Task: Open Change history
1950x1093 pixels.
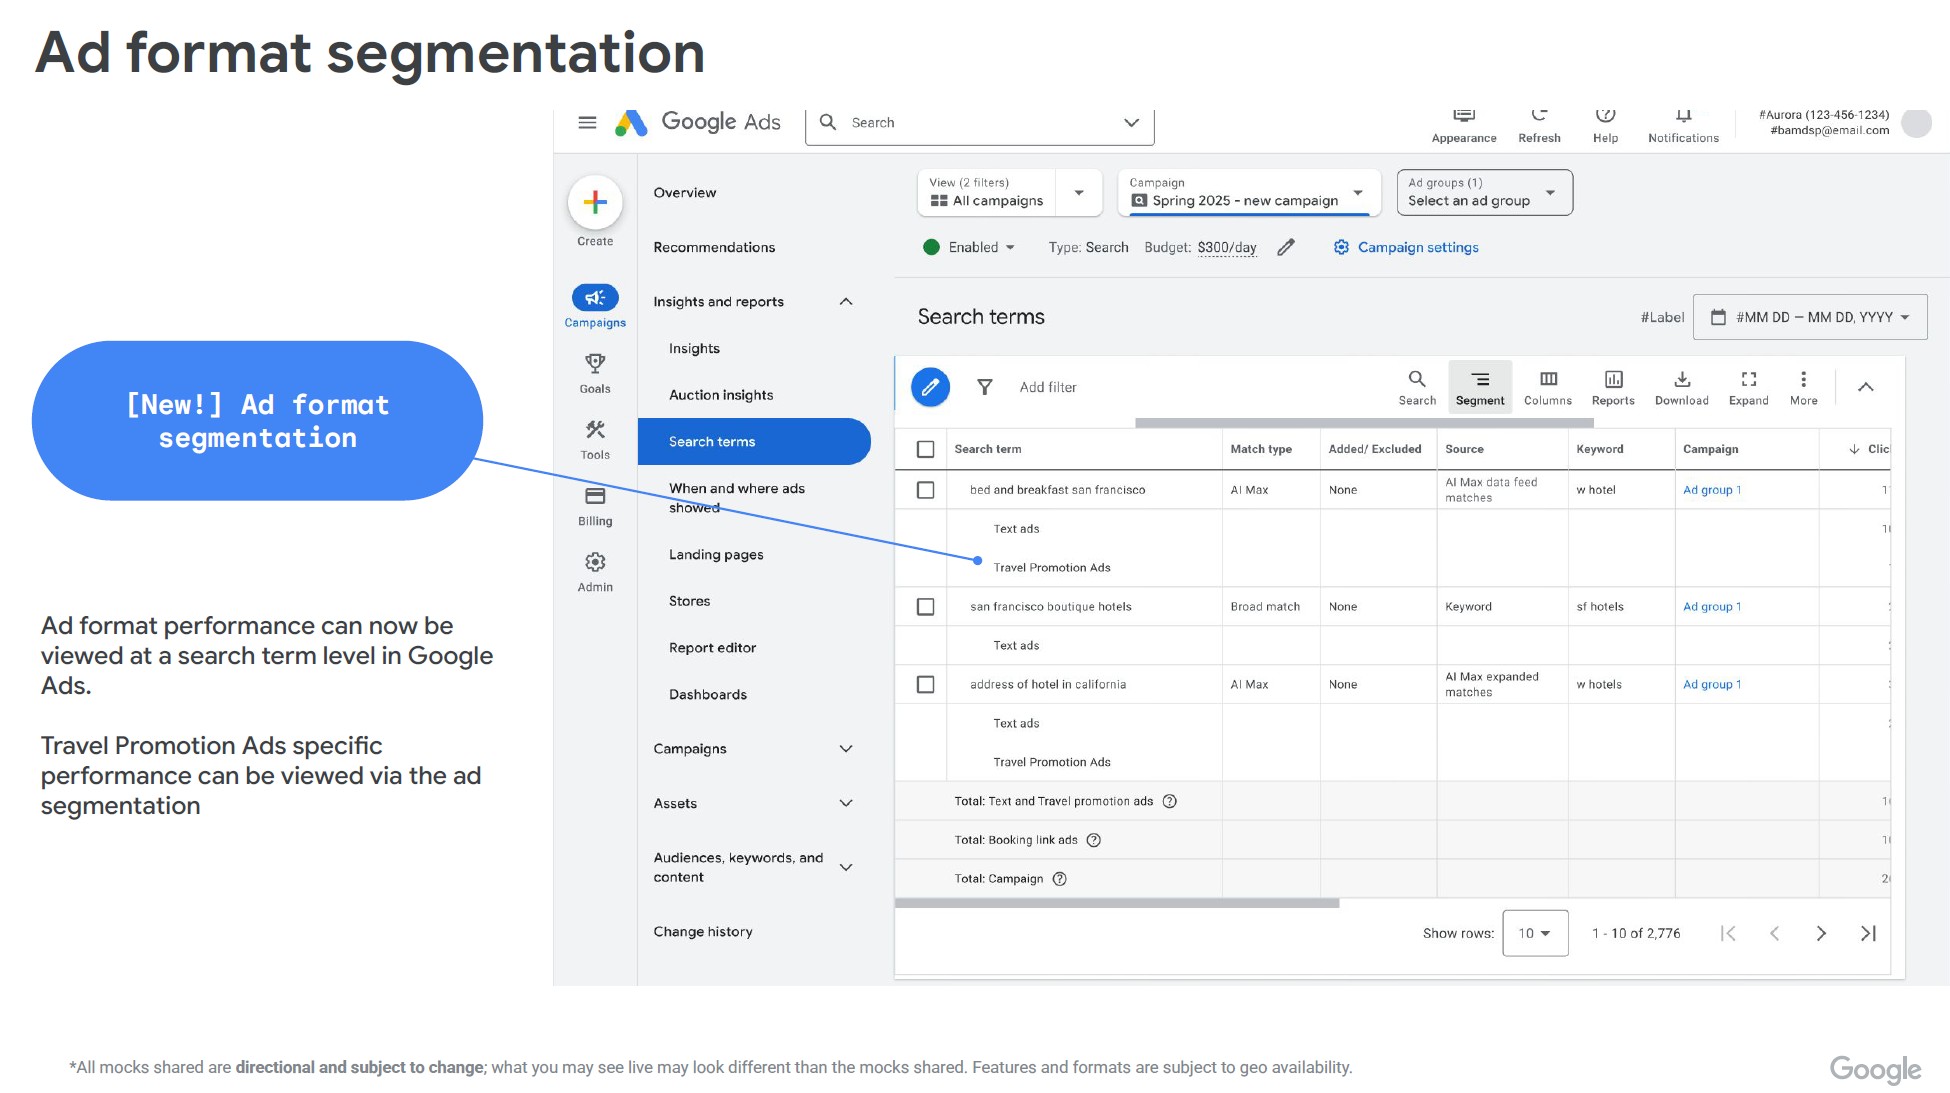Action: point(703,931)
